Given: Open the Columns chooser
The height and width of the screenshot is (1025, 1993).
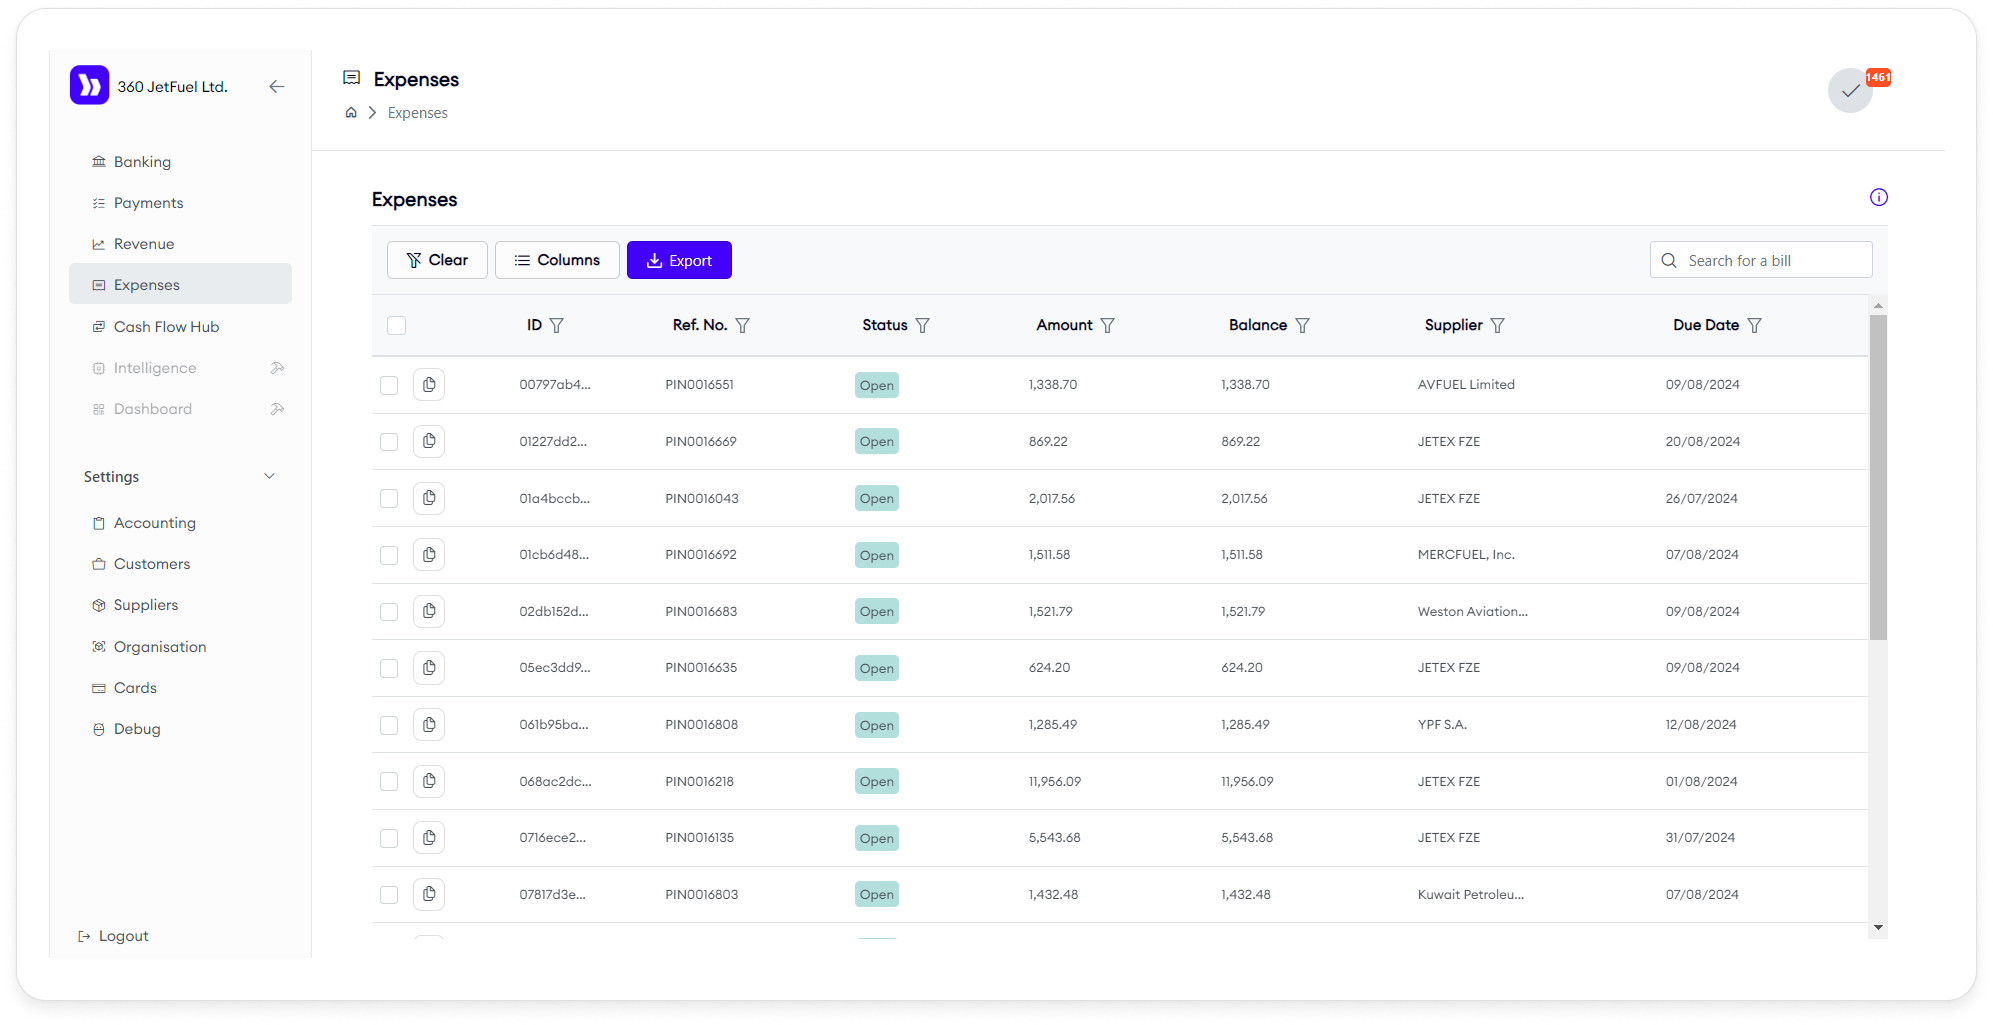Looking at the screenshot, I should [557, 260].
